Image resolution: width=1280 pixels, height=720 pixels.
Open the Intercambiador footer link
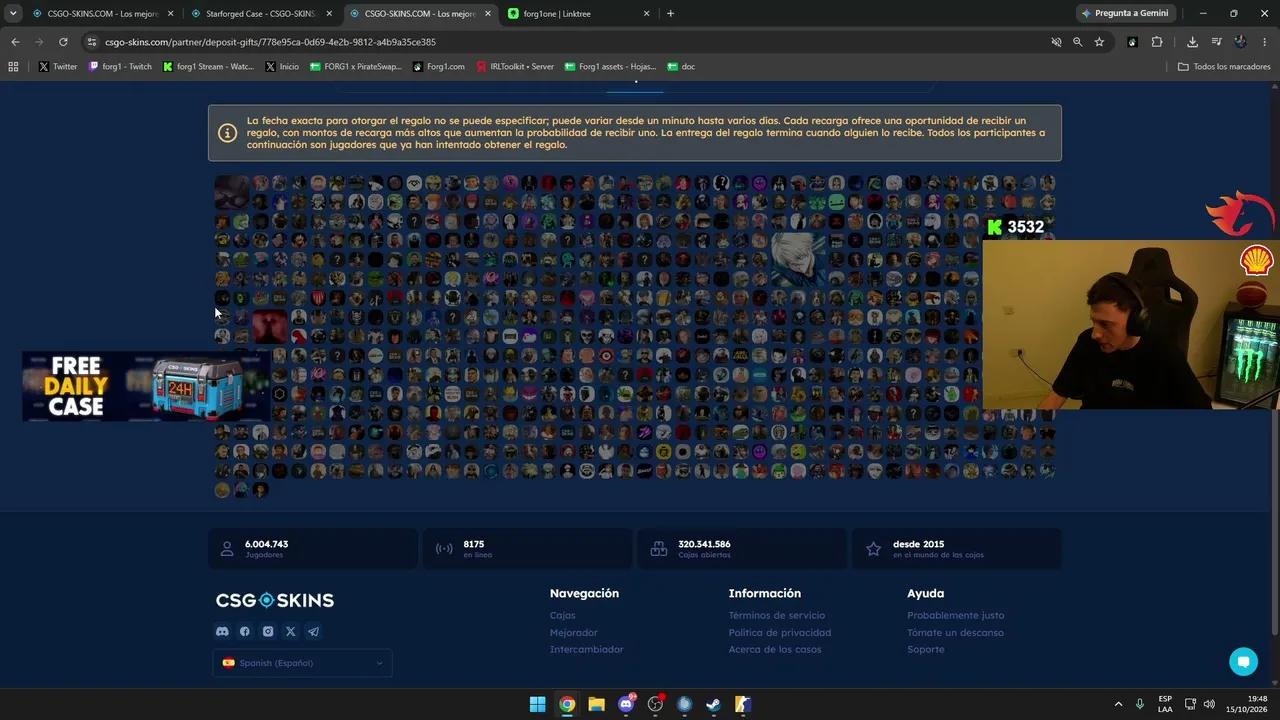point(586,649)
